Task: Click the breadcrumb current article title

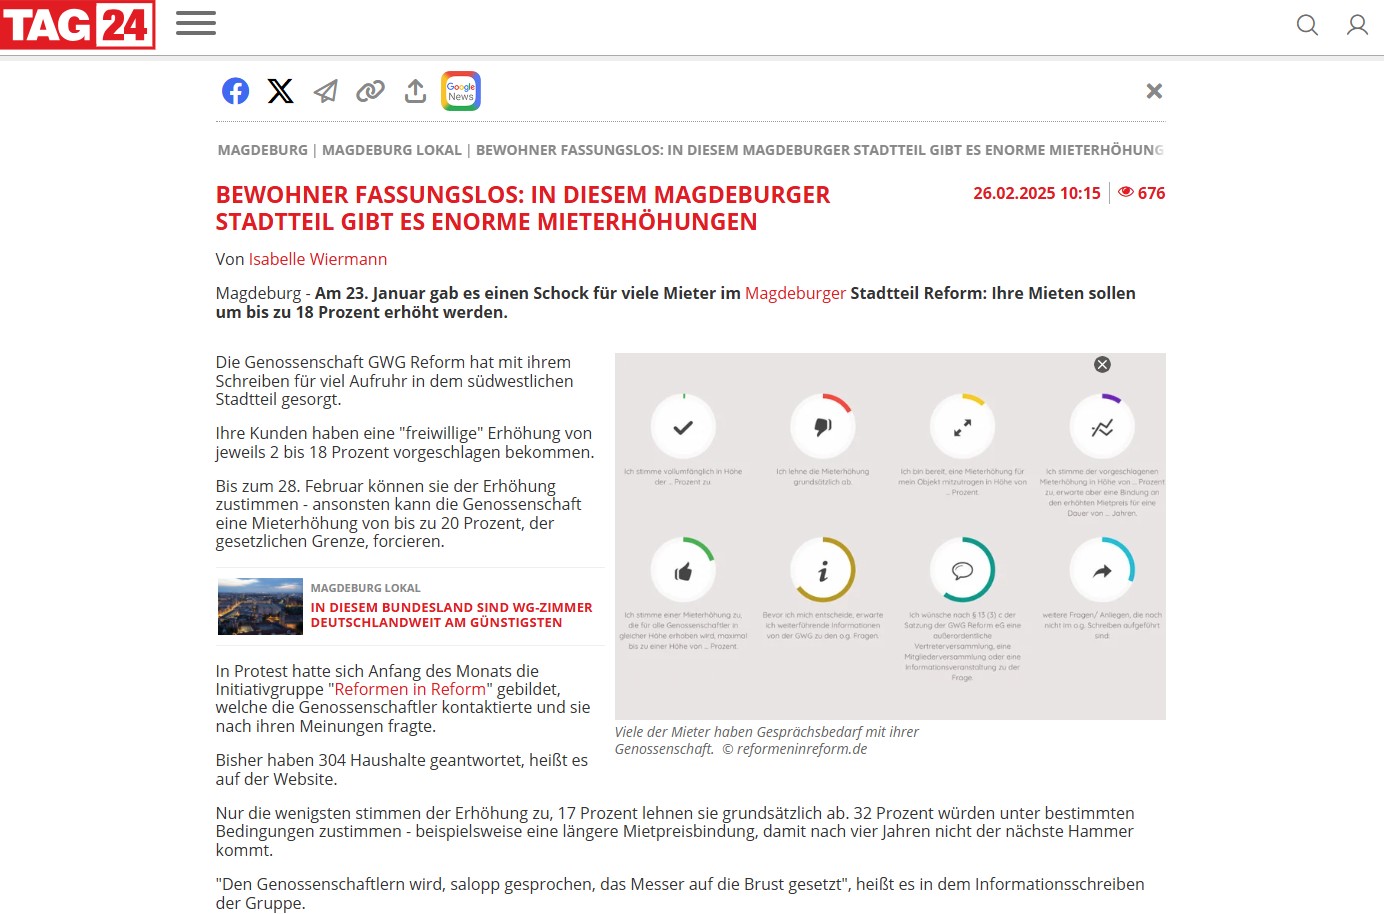Action: click(820, 150)
